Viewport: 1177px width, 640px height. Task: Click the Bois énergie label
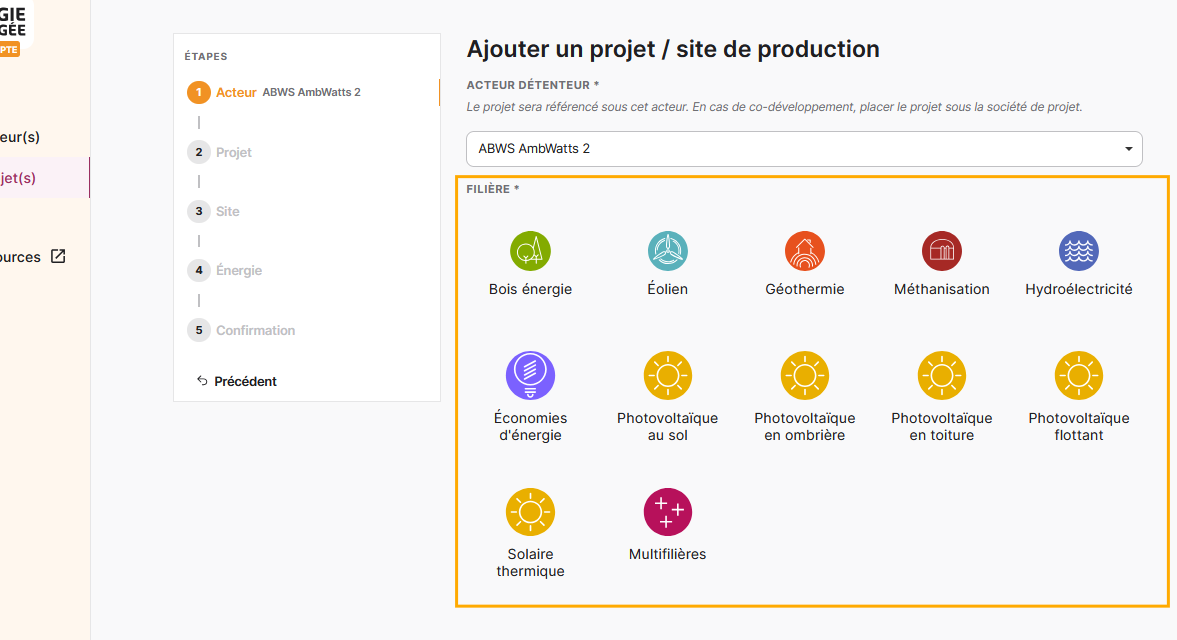click(x=530, y=289)
